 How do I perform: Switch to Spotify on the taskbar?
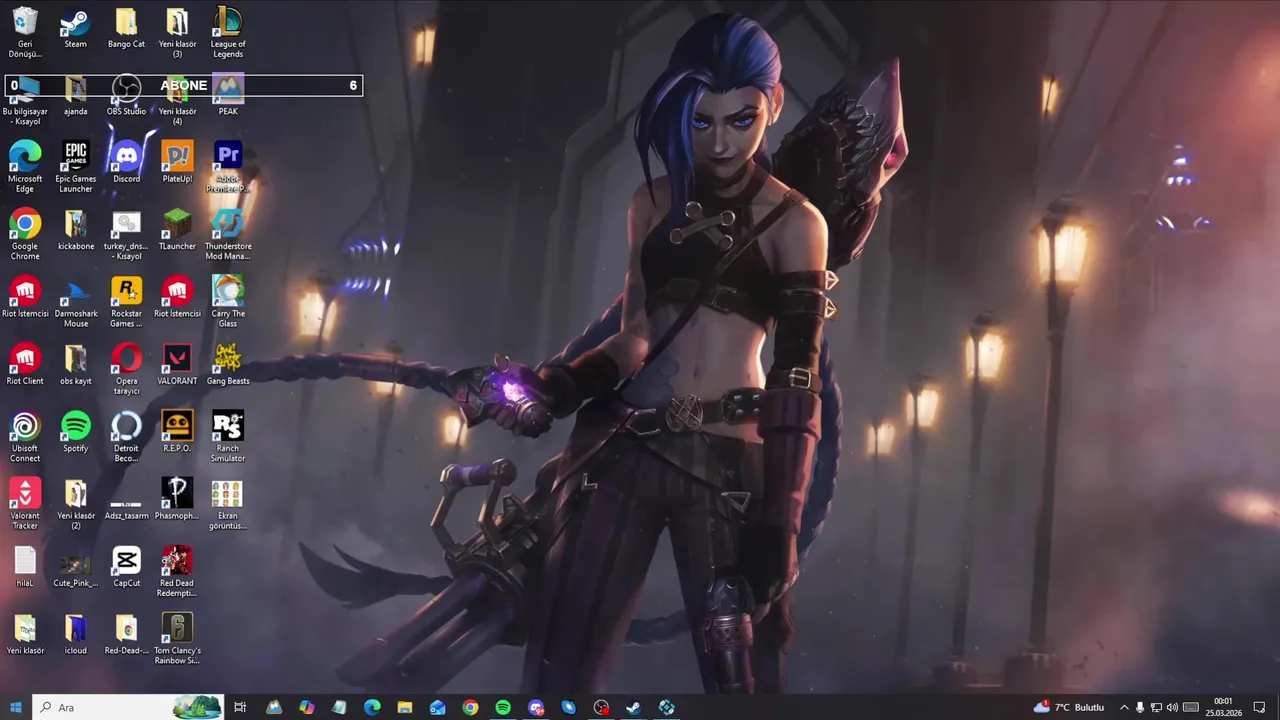tap(503, 707)
